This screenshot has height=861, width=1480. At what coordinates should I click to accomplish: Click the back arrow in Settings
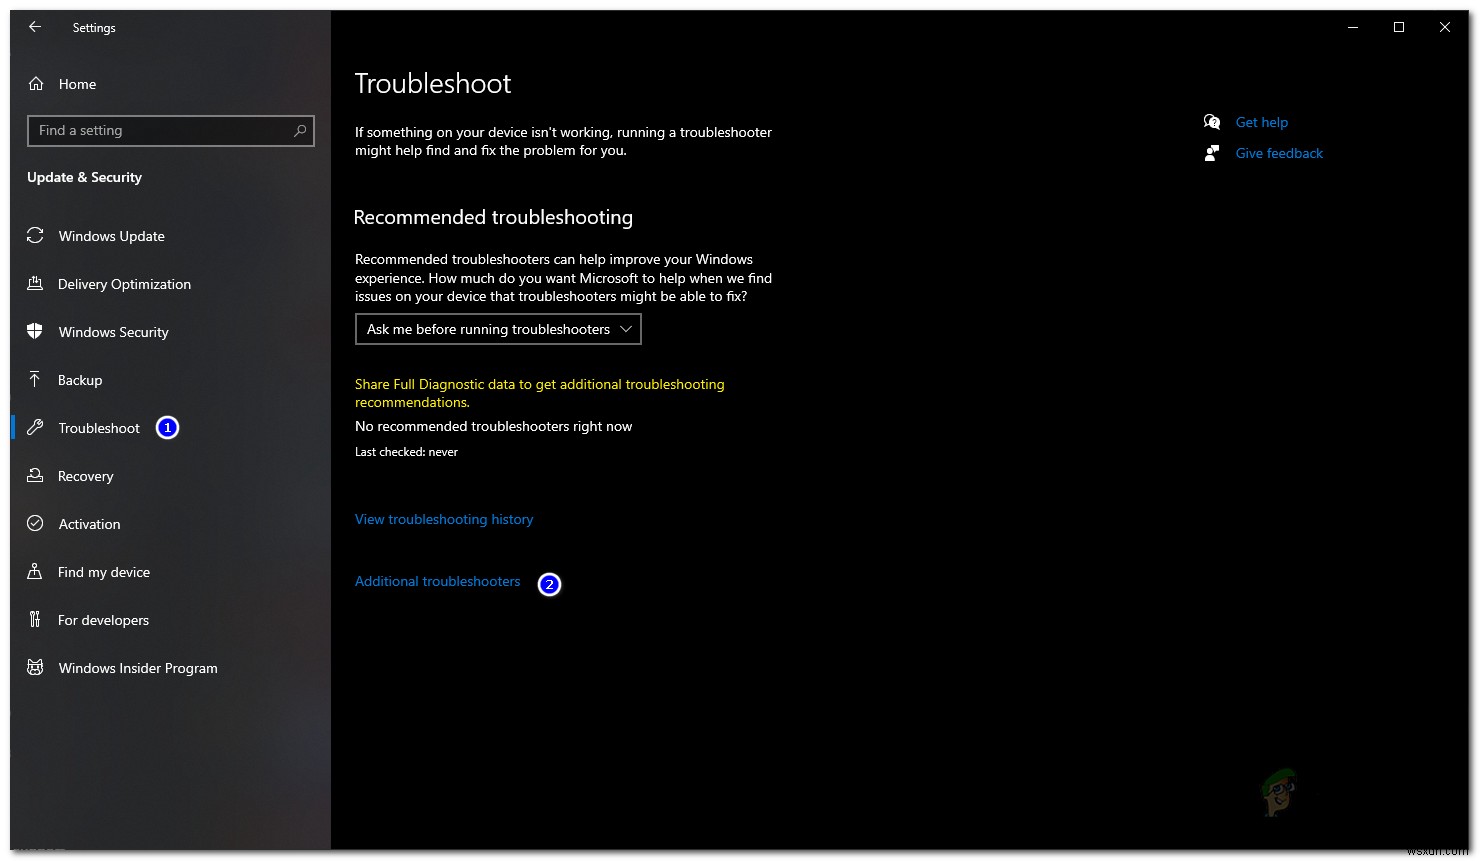tap(34, 27)
